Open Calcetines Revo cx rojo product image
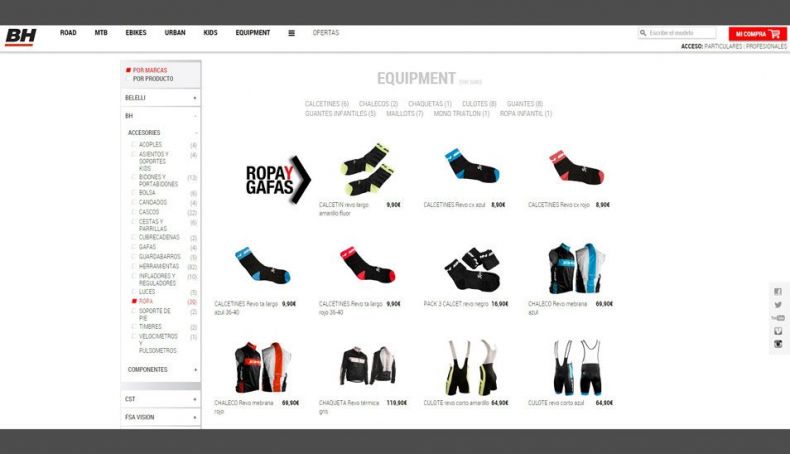 (576, 168)
